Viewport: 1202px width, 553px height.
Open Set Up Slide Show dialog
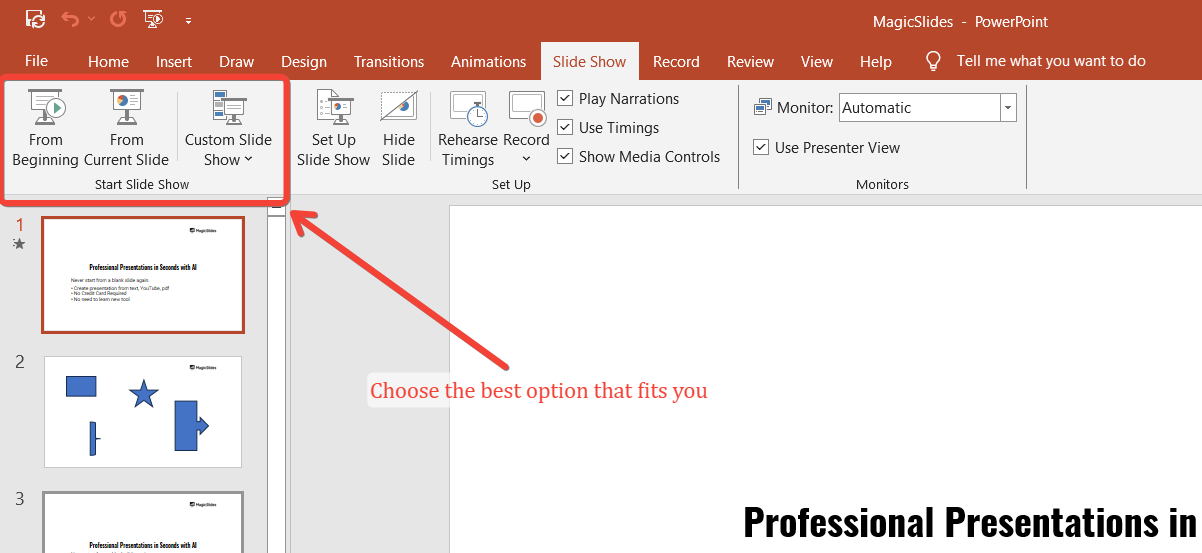tap(333, 128)
